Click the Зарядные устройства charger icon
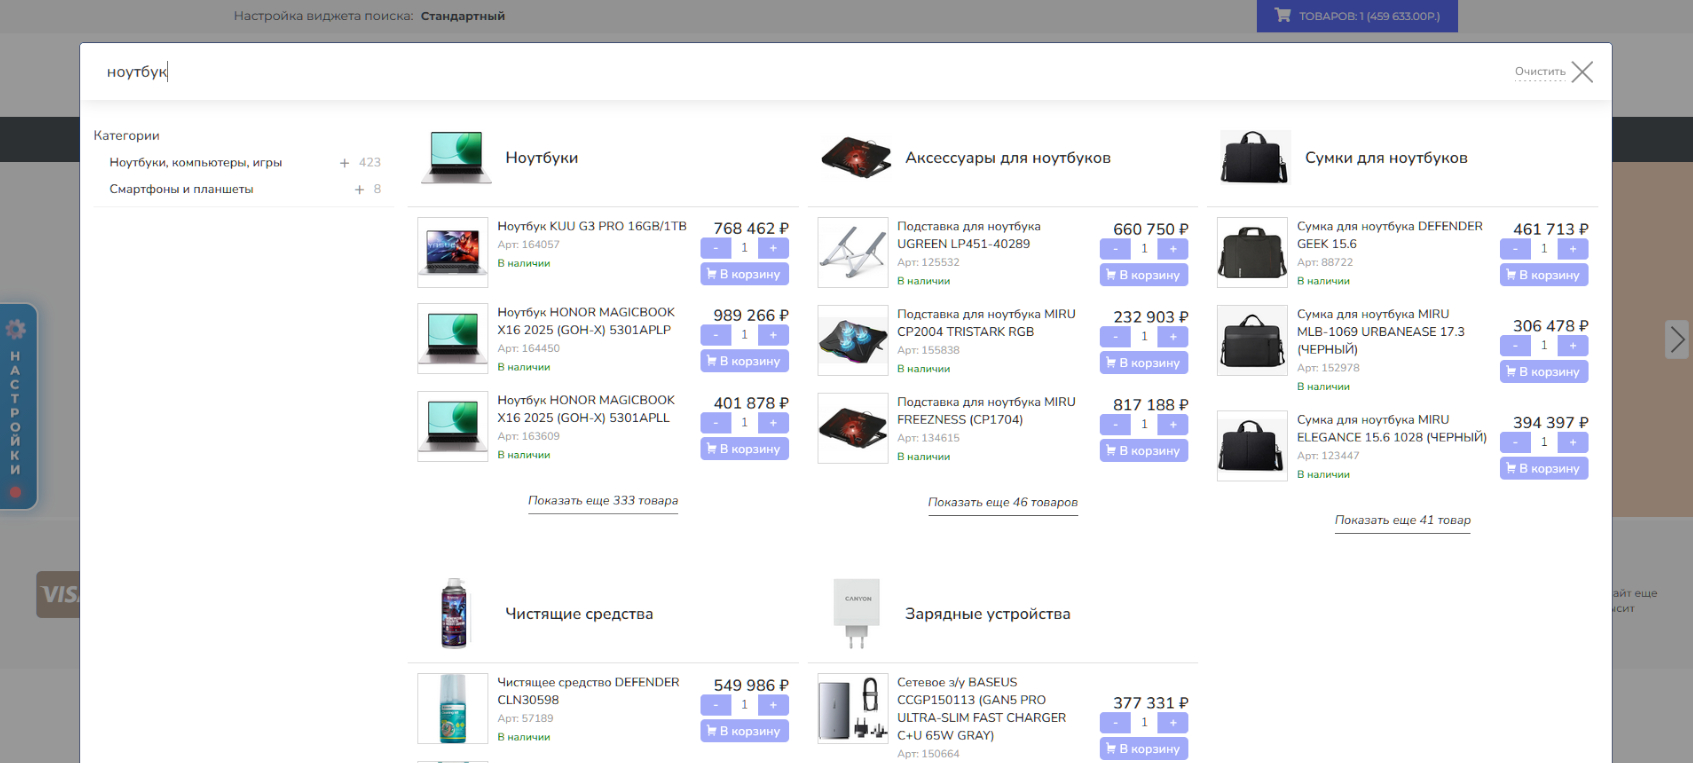This screenshot has width=1693, height=763. click(x=856, y=613)
